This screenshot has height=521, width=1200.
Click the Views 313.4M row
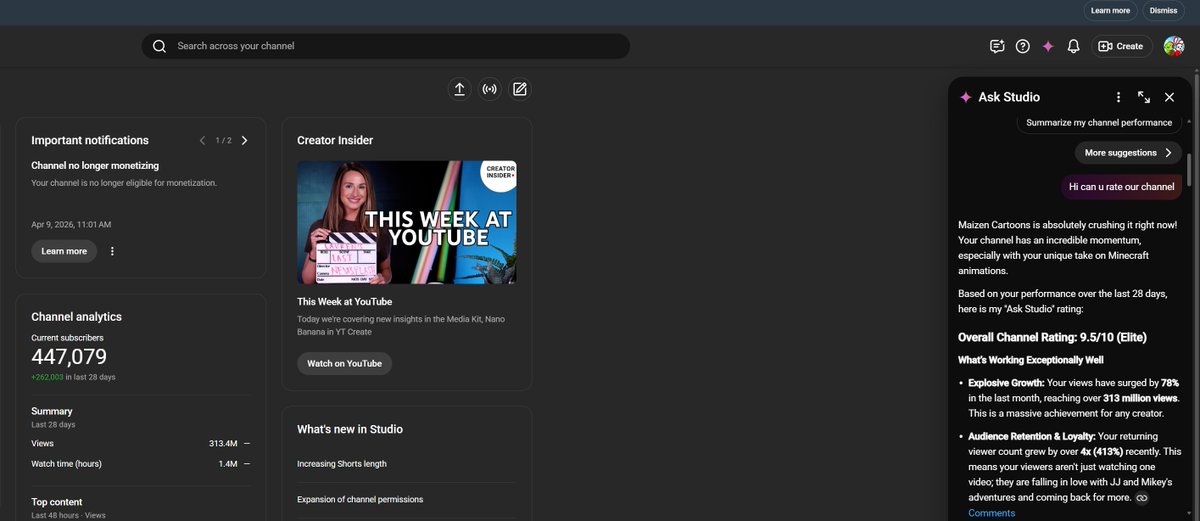[x=141, y=443]
